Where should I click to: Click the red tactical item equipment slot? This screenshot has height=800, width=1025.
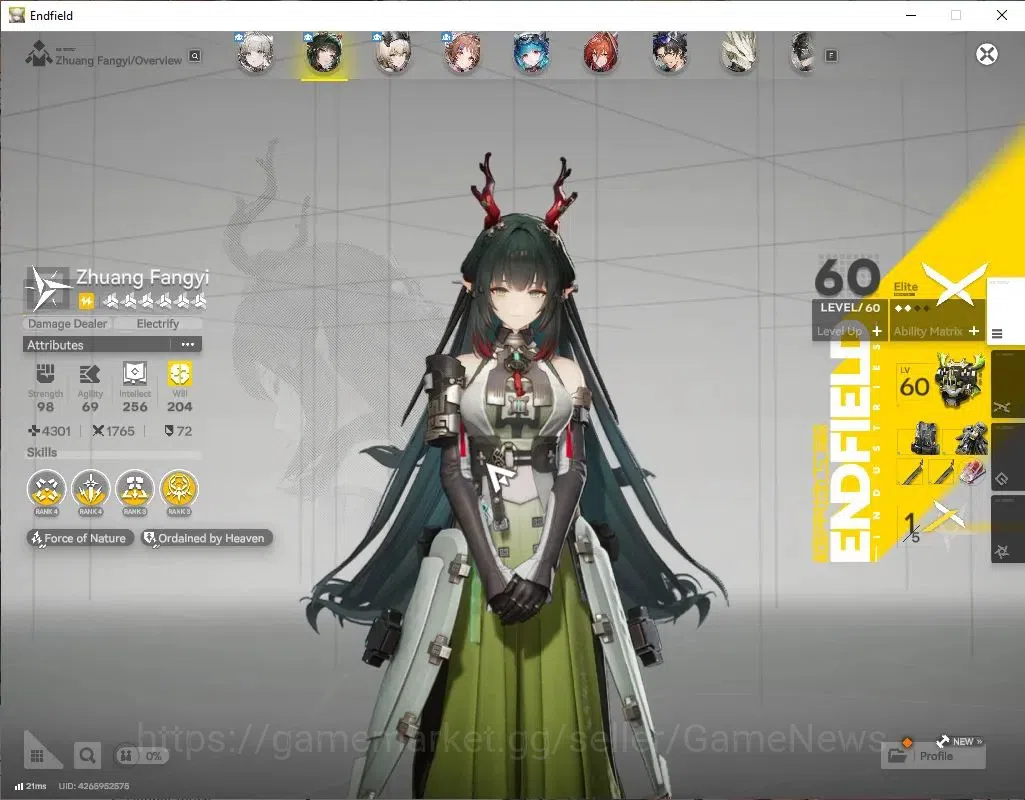(x=972, y=471)
